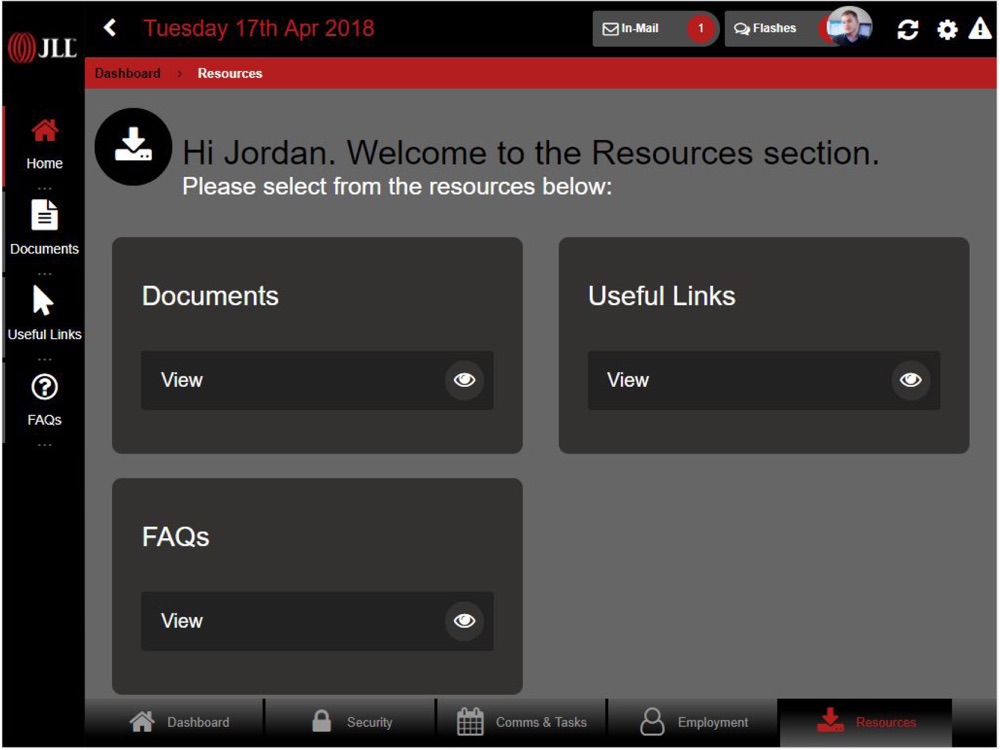Click the refresh sync icon
Image resolution: width=1000 pixels, height=750 pixels.
pyautogui.click(x=908, y=29)
